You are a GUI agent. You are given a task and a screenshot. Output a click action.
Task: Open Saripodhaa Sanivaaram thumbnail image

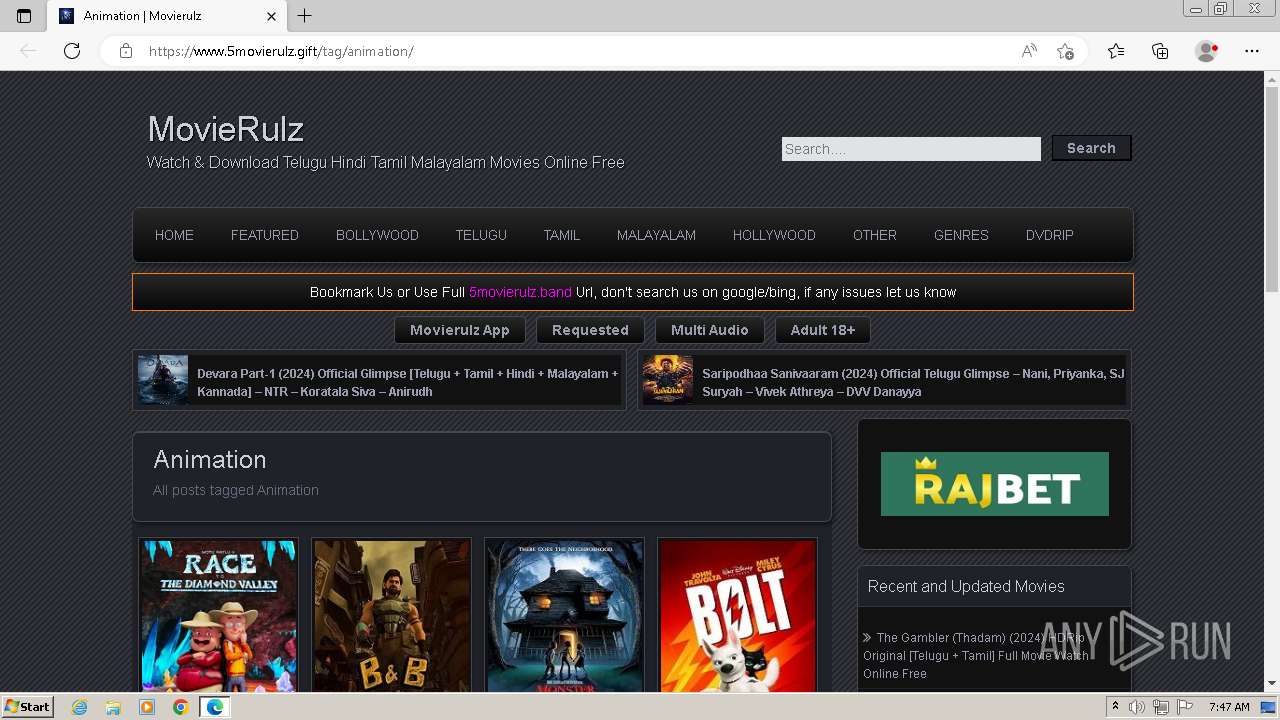coord(668,380)
